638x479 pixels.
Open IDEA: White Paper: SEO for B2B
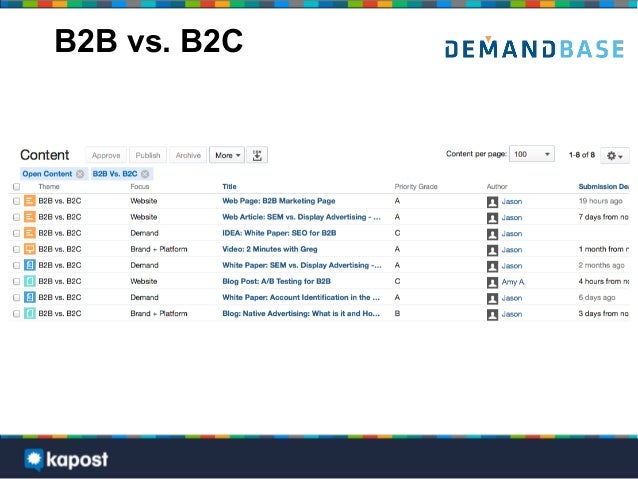point(279,233)
